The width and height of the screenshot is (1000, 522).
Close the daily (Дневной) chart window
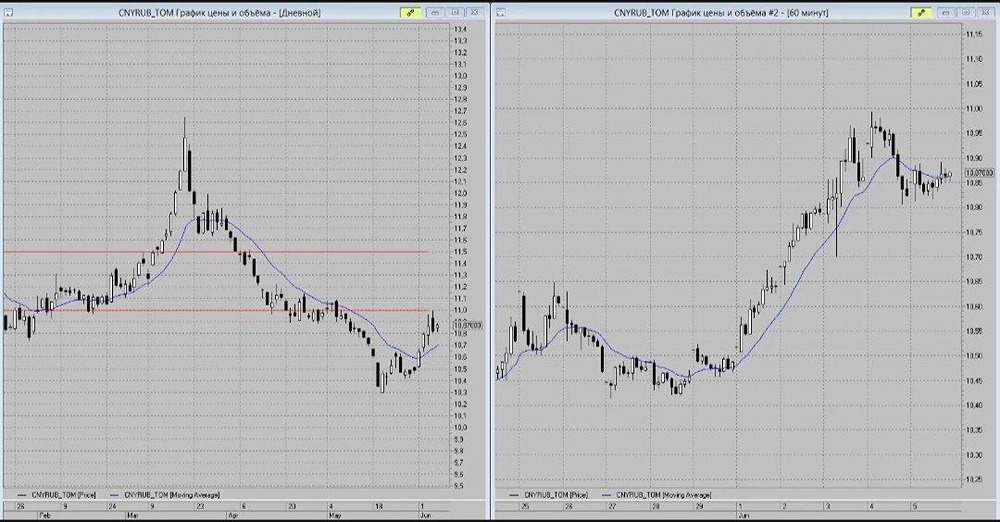coord(475,12)
